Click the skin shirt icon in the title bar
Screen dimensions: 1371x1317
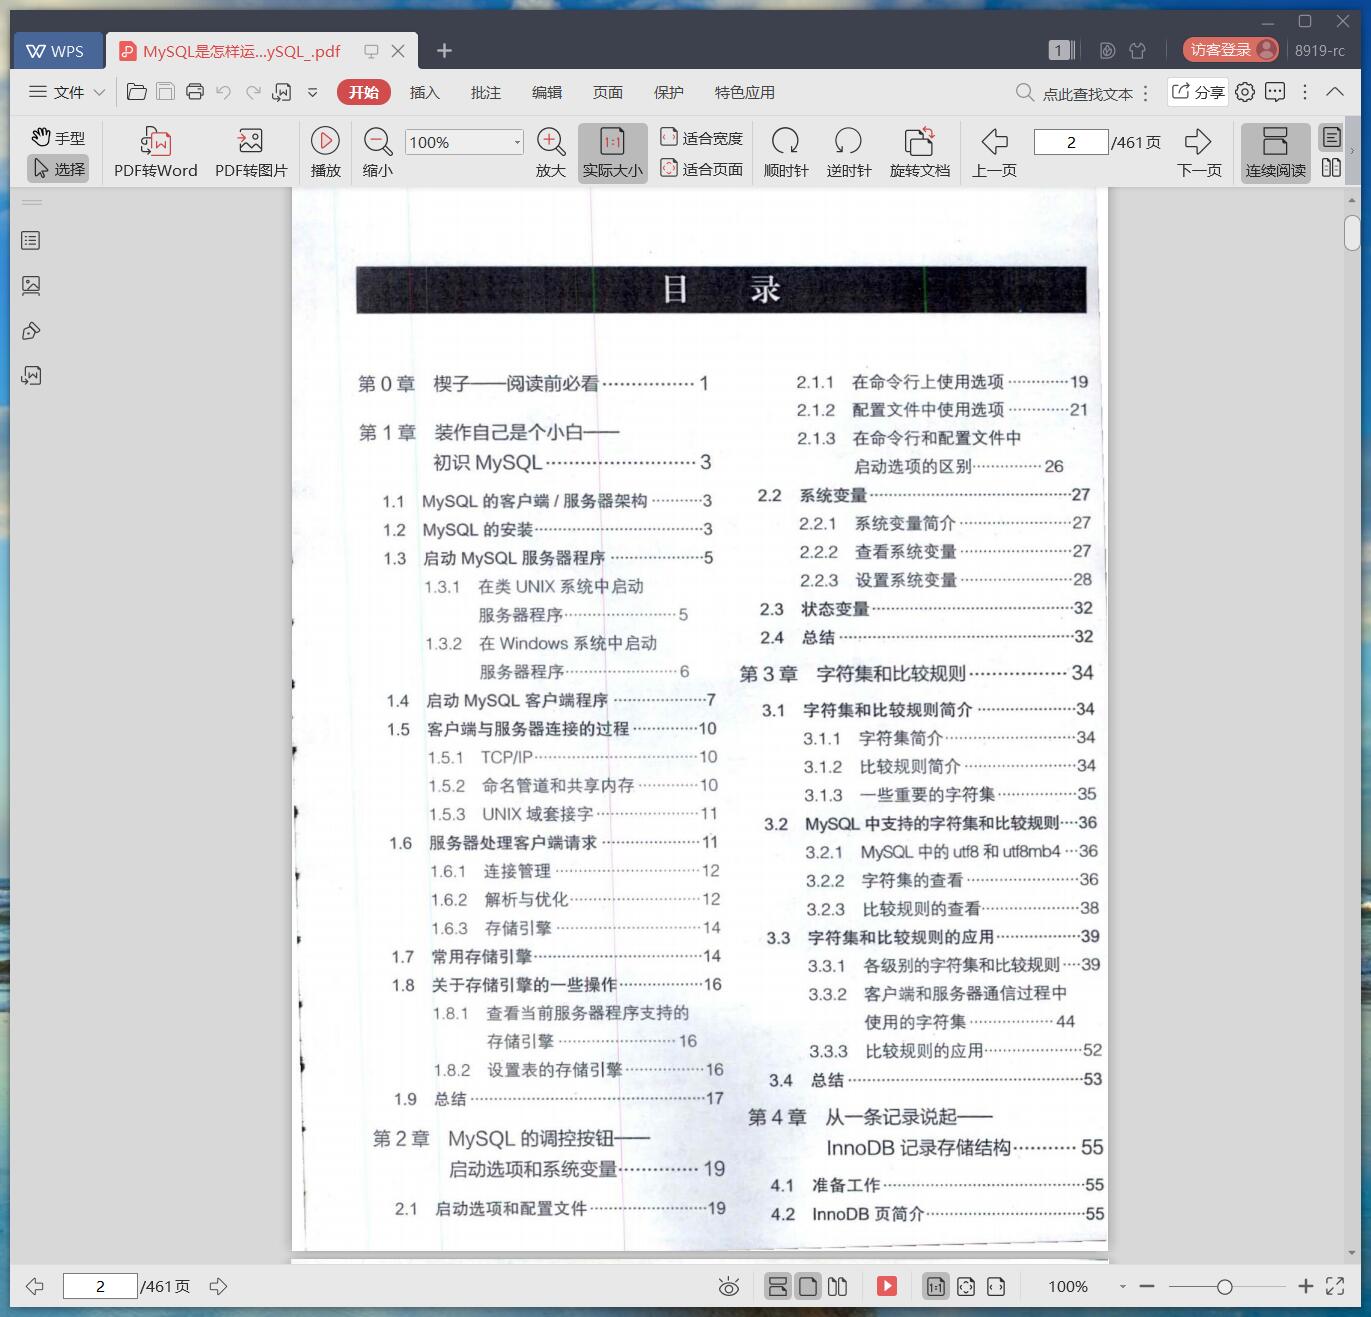pos(1138,50)
